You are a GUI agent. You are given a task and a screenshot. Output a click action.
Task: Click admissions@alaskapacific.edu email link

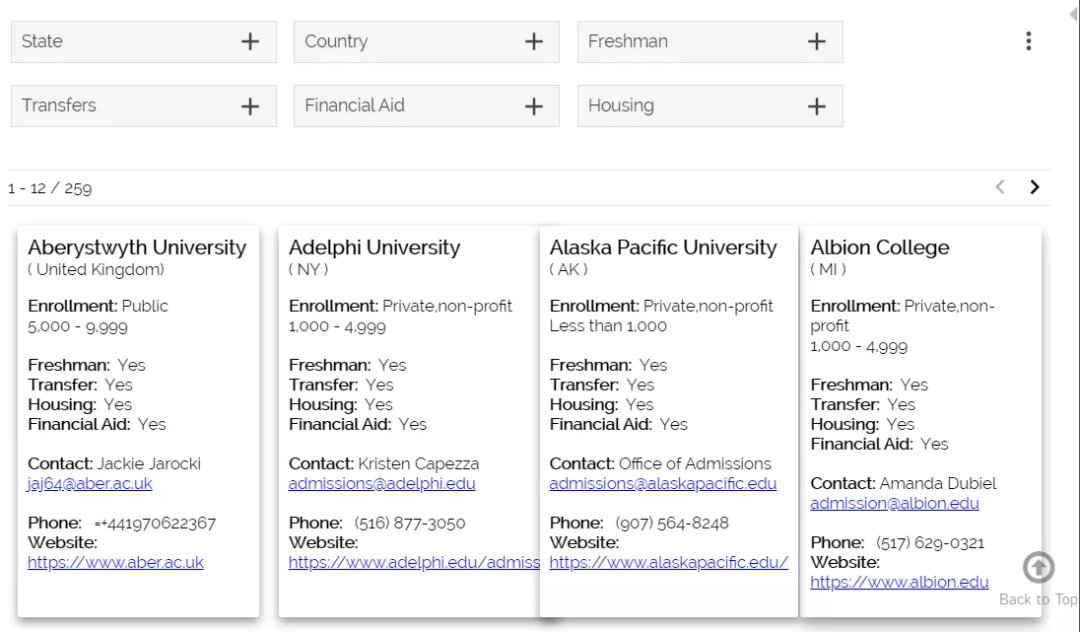pos(663,484)
